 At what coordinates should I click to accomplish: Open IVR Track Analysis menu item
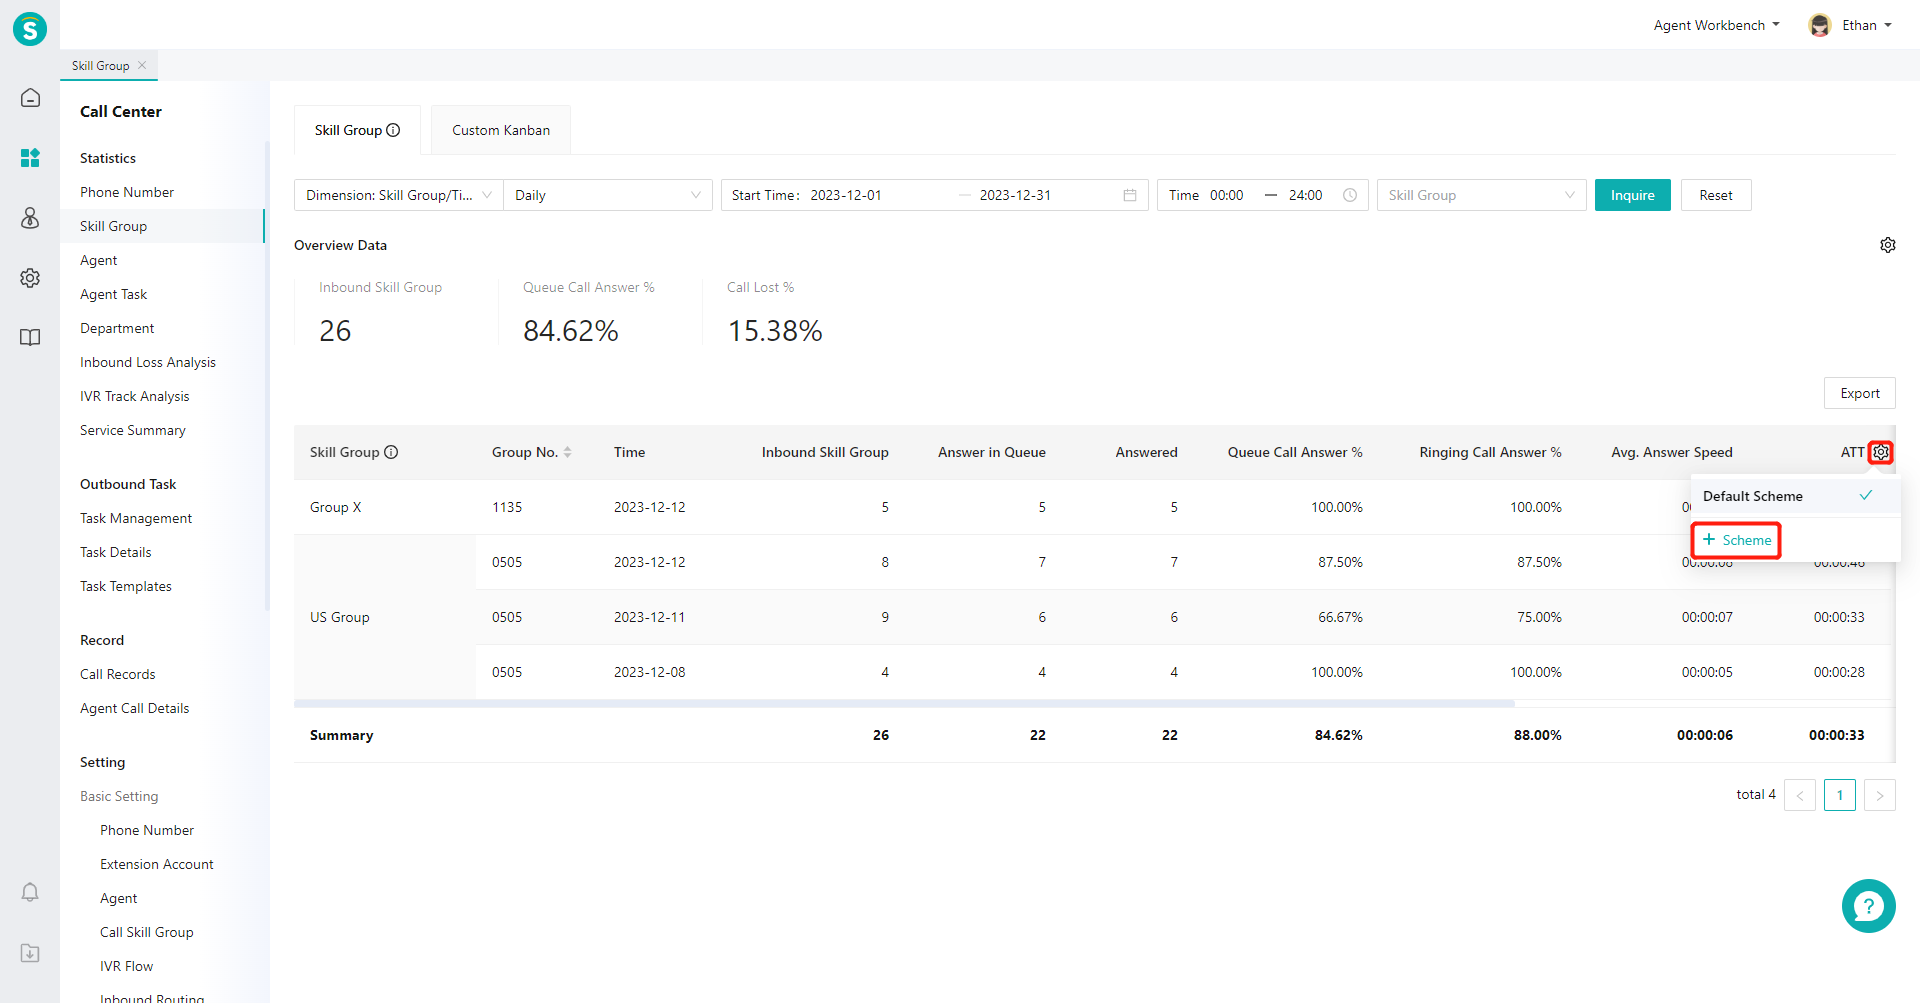[x=135, y=396]
